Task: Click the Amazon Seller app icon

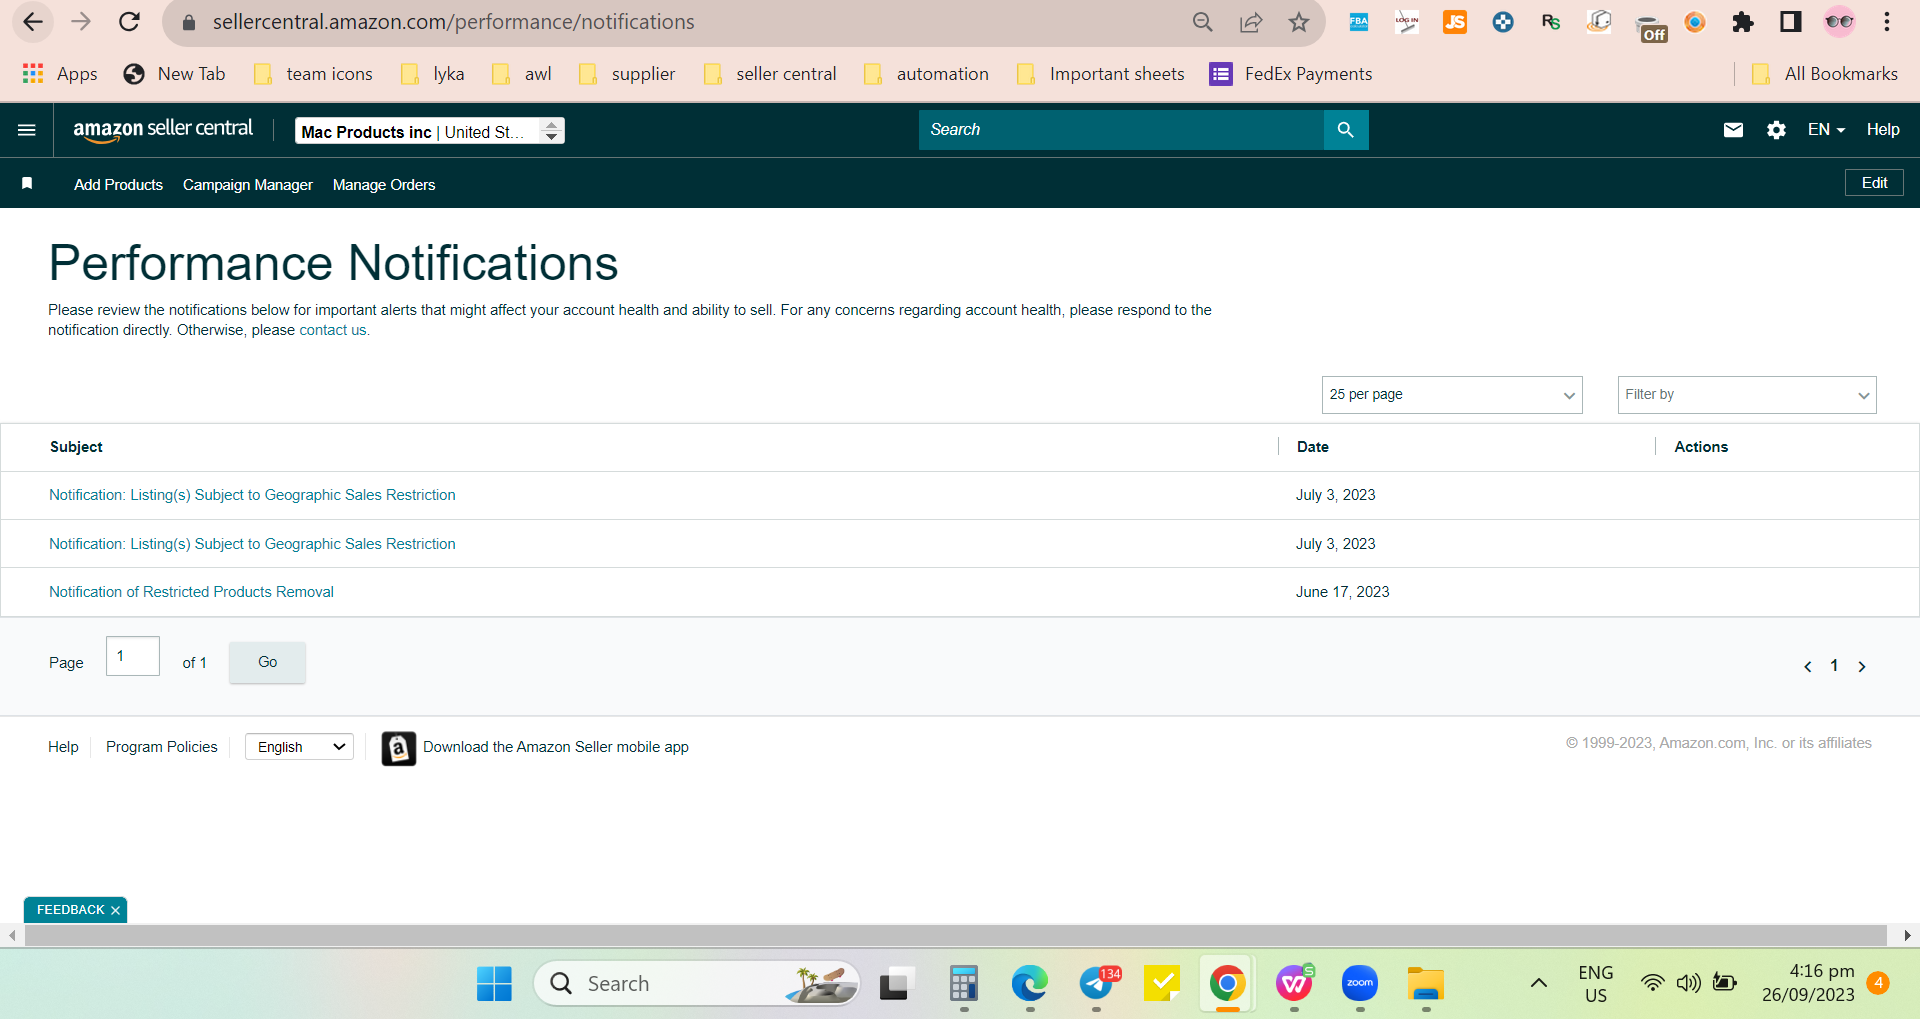Action: [398, 747]
